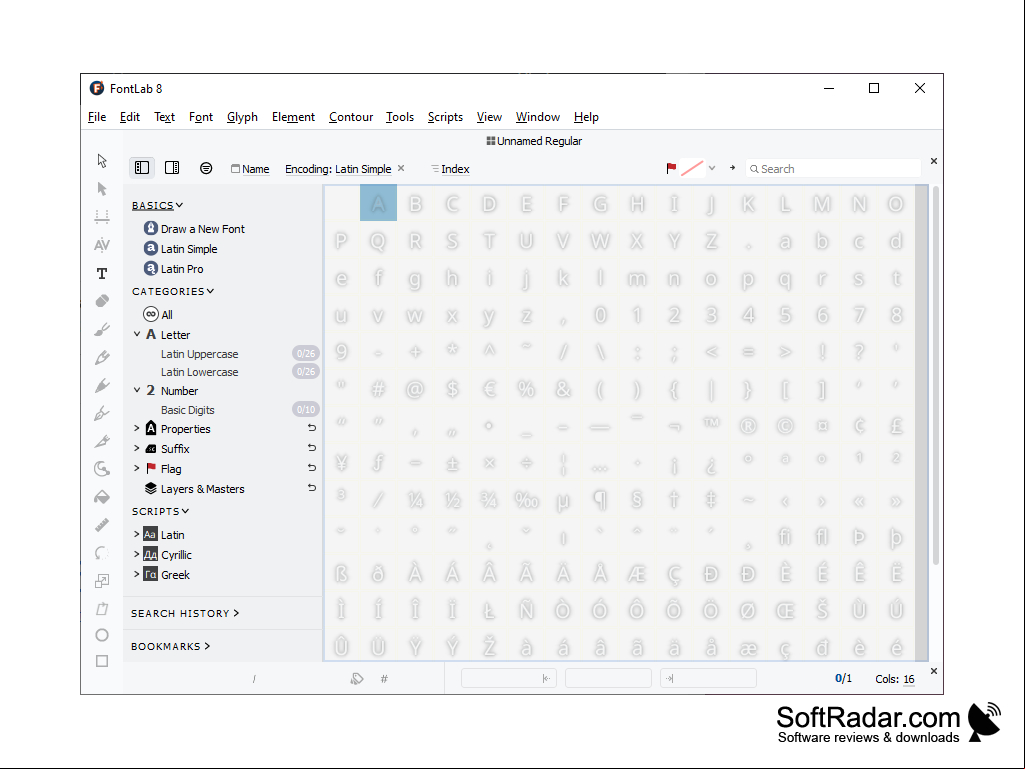This screenshot has height=769, width=1025.
Task: Expand the Latin script
Action: coord(137,534)
